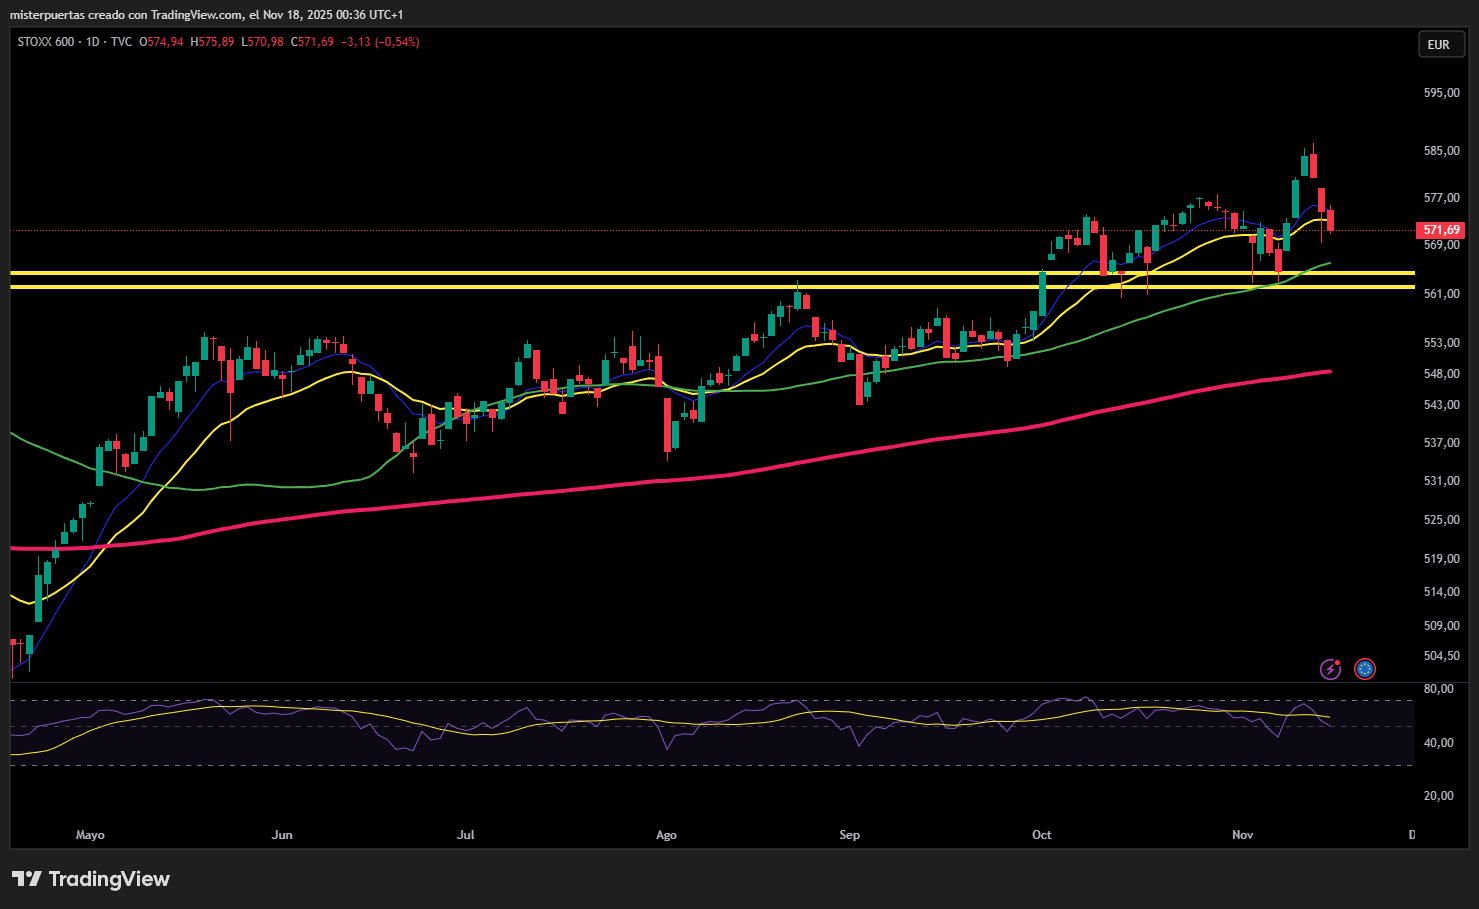Click the 585,00 price axis label
The height and width of the screenshot is (909, 1479).
point(1442,151)
